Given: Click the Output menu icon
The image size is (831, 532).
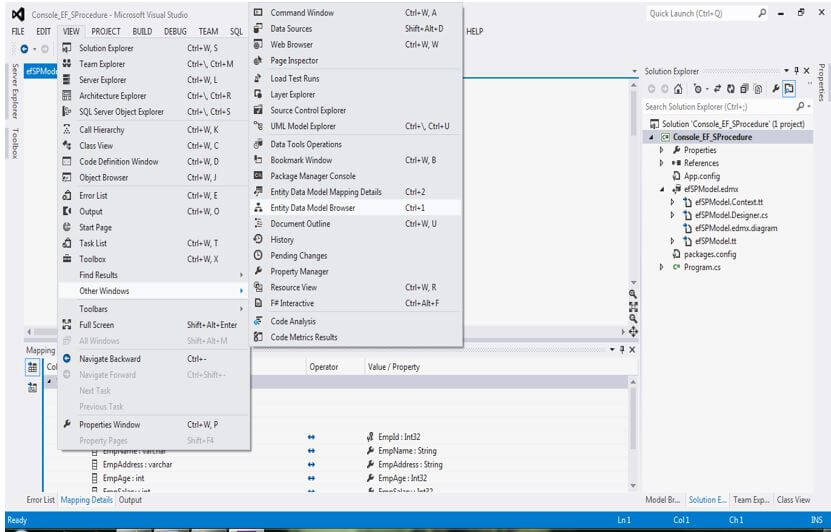Looking at the screenshot, I should (x=67, y=211).
